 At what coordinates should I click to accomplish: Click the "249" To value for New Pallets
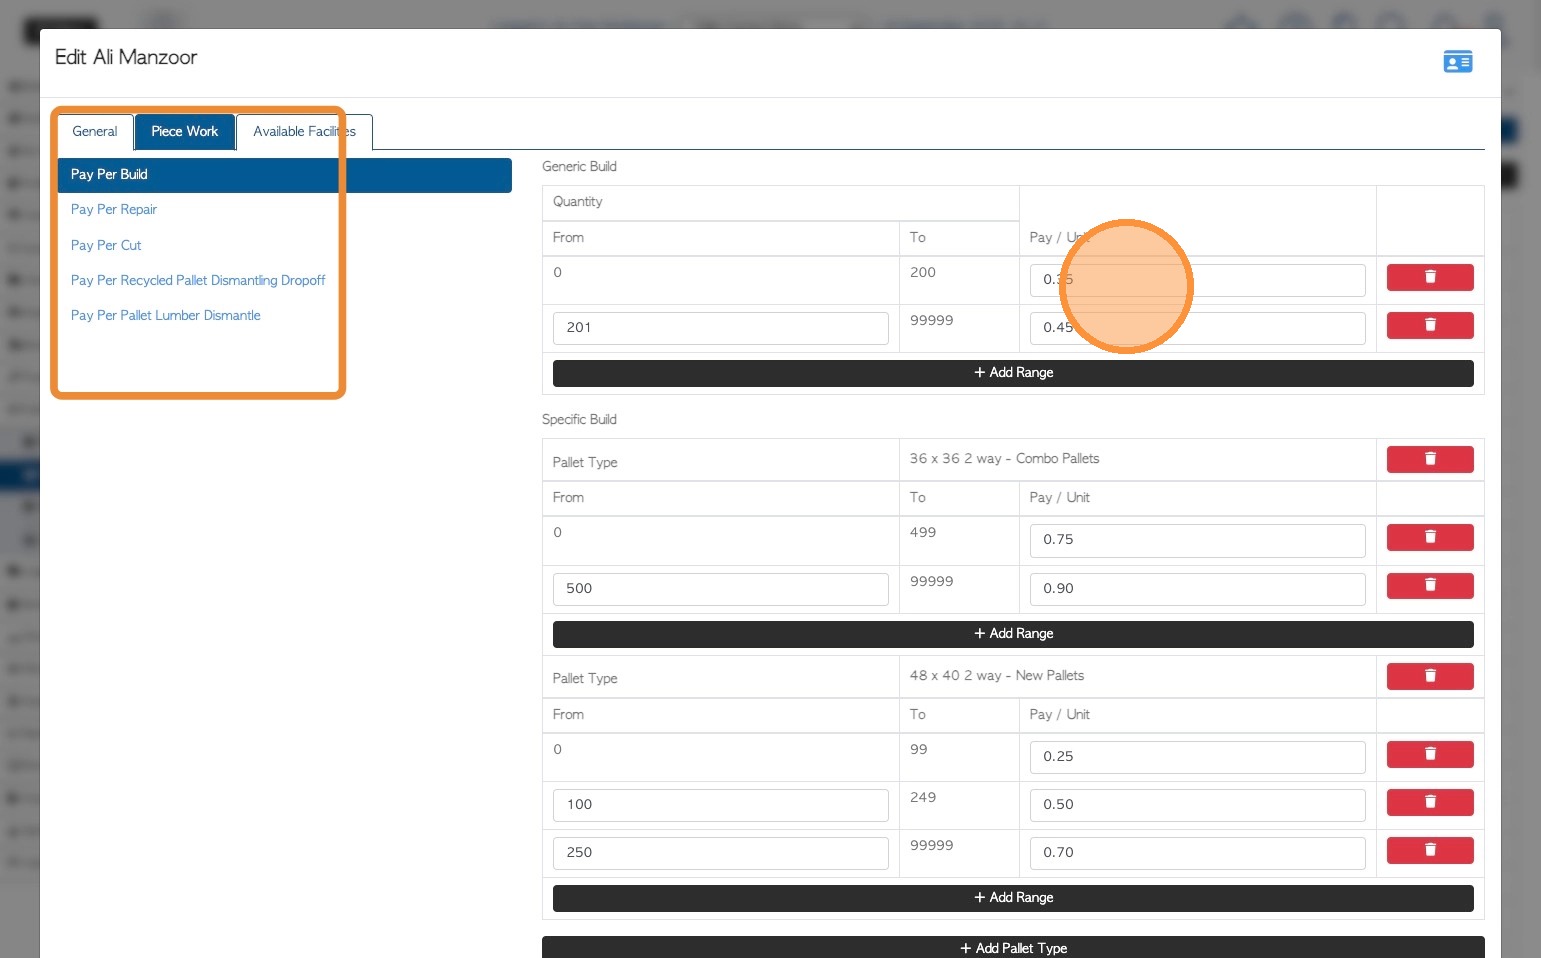pyautogui.click(x=923, y=798)
